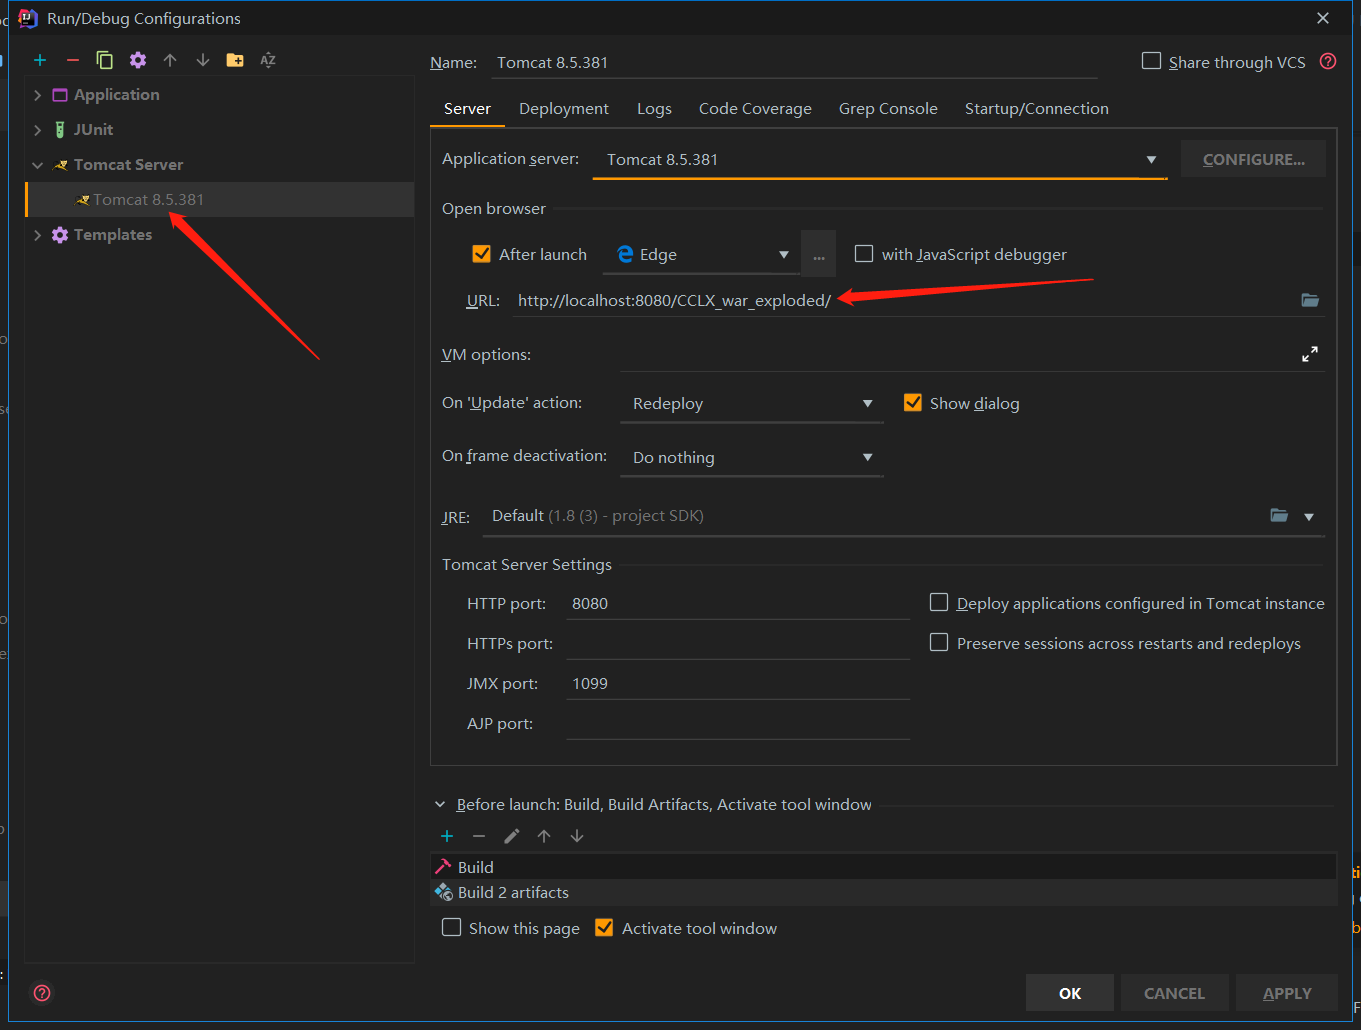Toggle Share through VCS
Viewport: 1361px width, 1030px height.
[1151, 60]
